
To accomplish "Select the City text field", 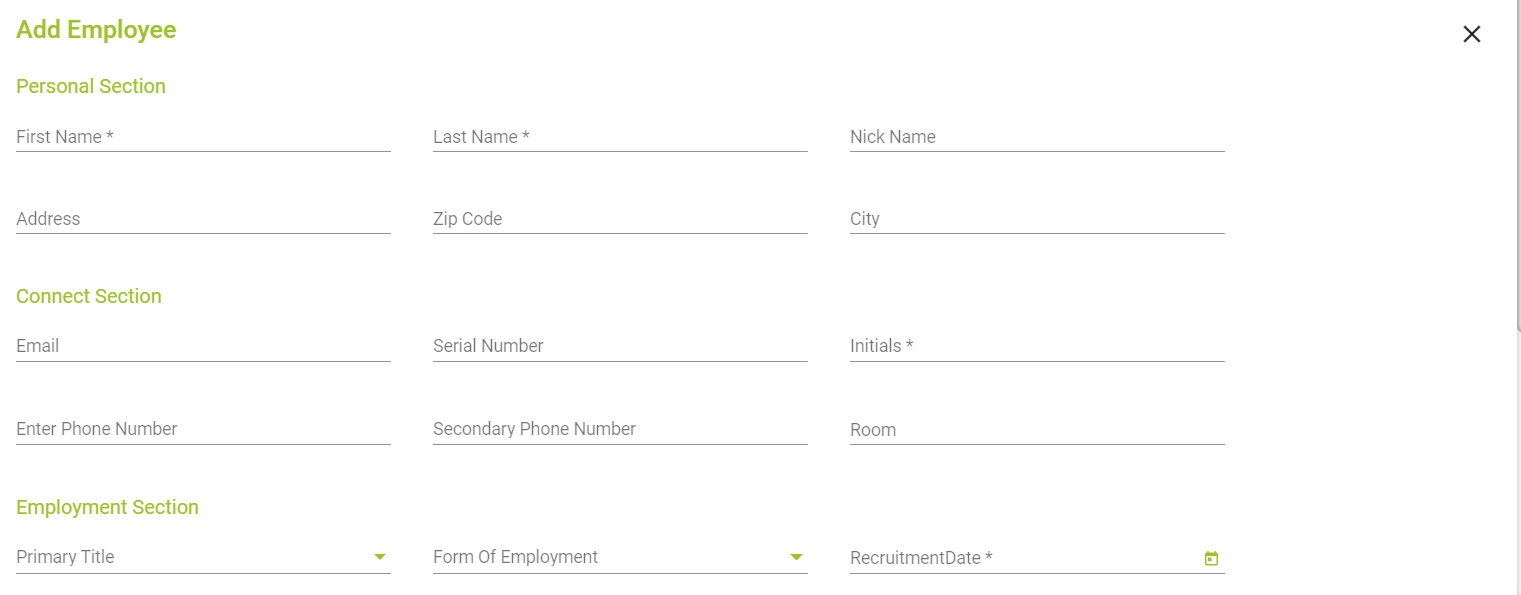I will (x=1037, y=219).
